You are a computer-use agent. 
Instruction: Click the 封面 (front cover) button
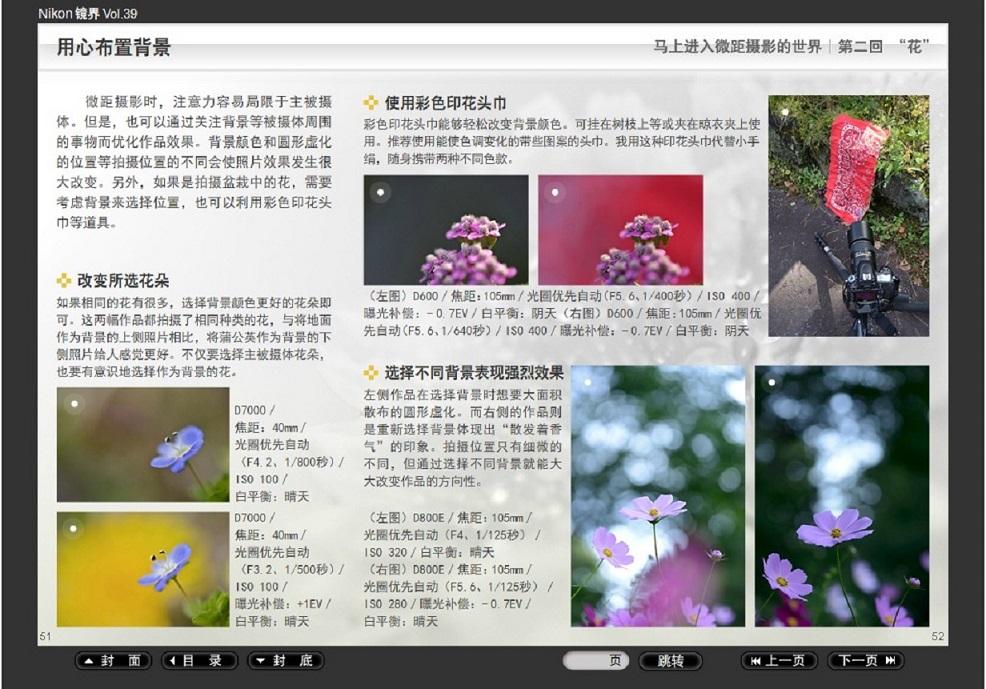pos(113,661)
